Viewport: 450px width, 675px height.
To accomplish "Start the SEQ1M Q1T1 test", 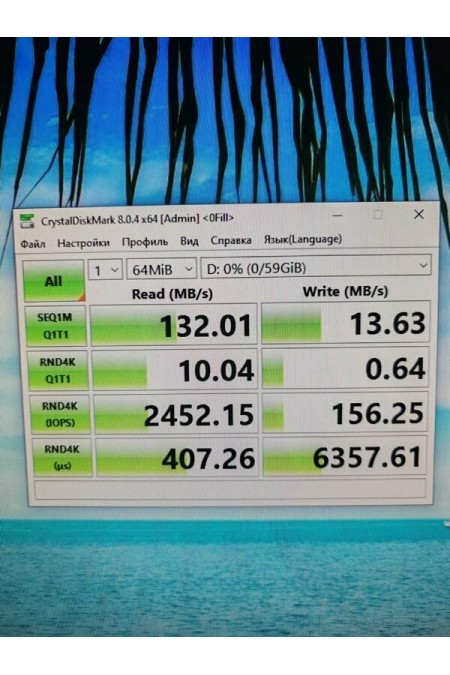I will click(56, 326).
